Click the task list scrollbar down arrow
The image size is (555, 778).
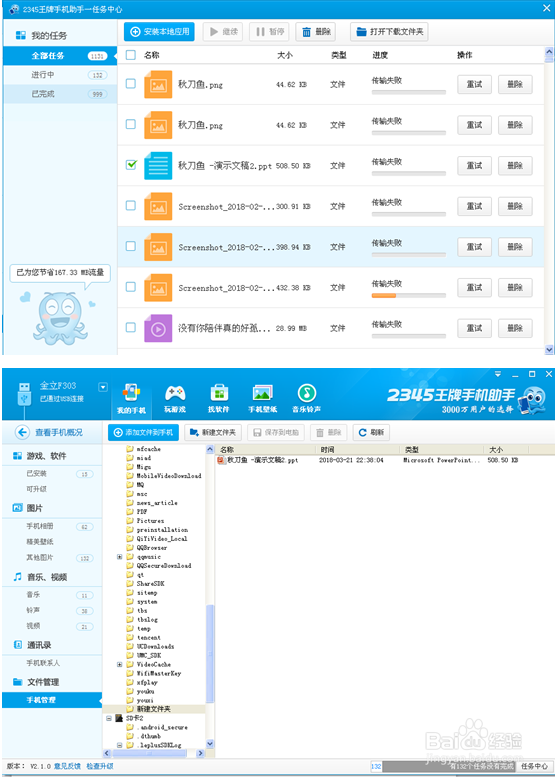coord(549,349)
